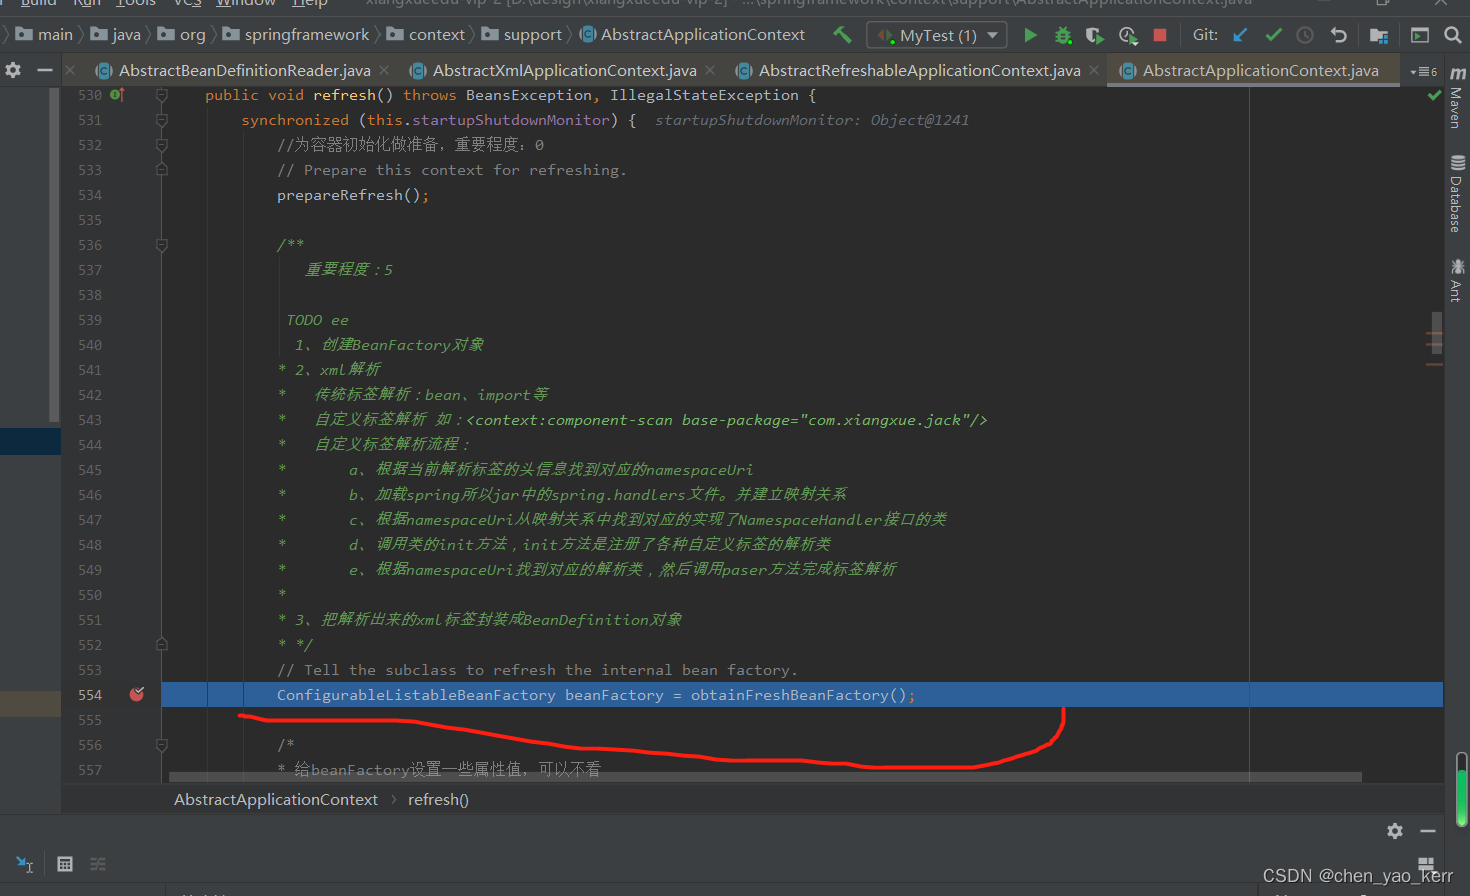This screenshot has width=1470, height=896.
Task: Open debug panel settings gear
Action: [1395, 831]
